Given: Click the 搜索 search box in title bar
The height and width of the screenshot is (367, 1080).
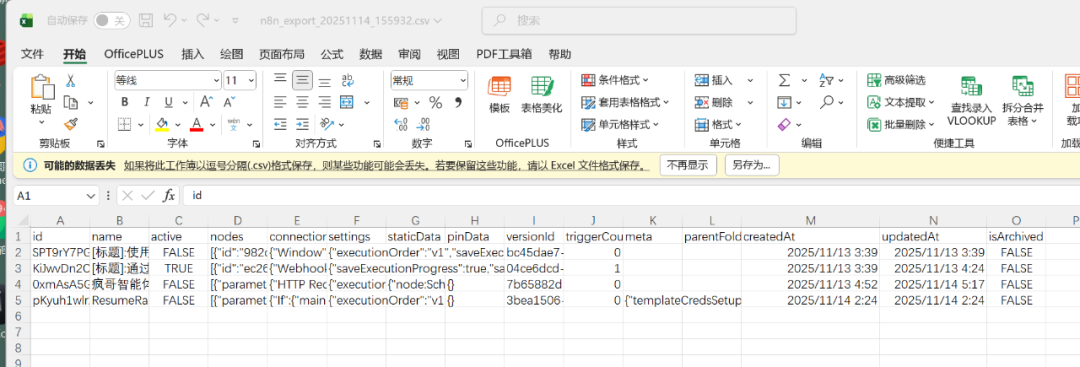Looking at the screenshot, I should point(639,21).
